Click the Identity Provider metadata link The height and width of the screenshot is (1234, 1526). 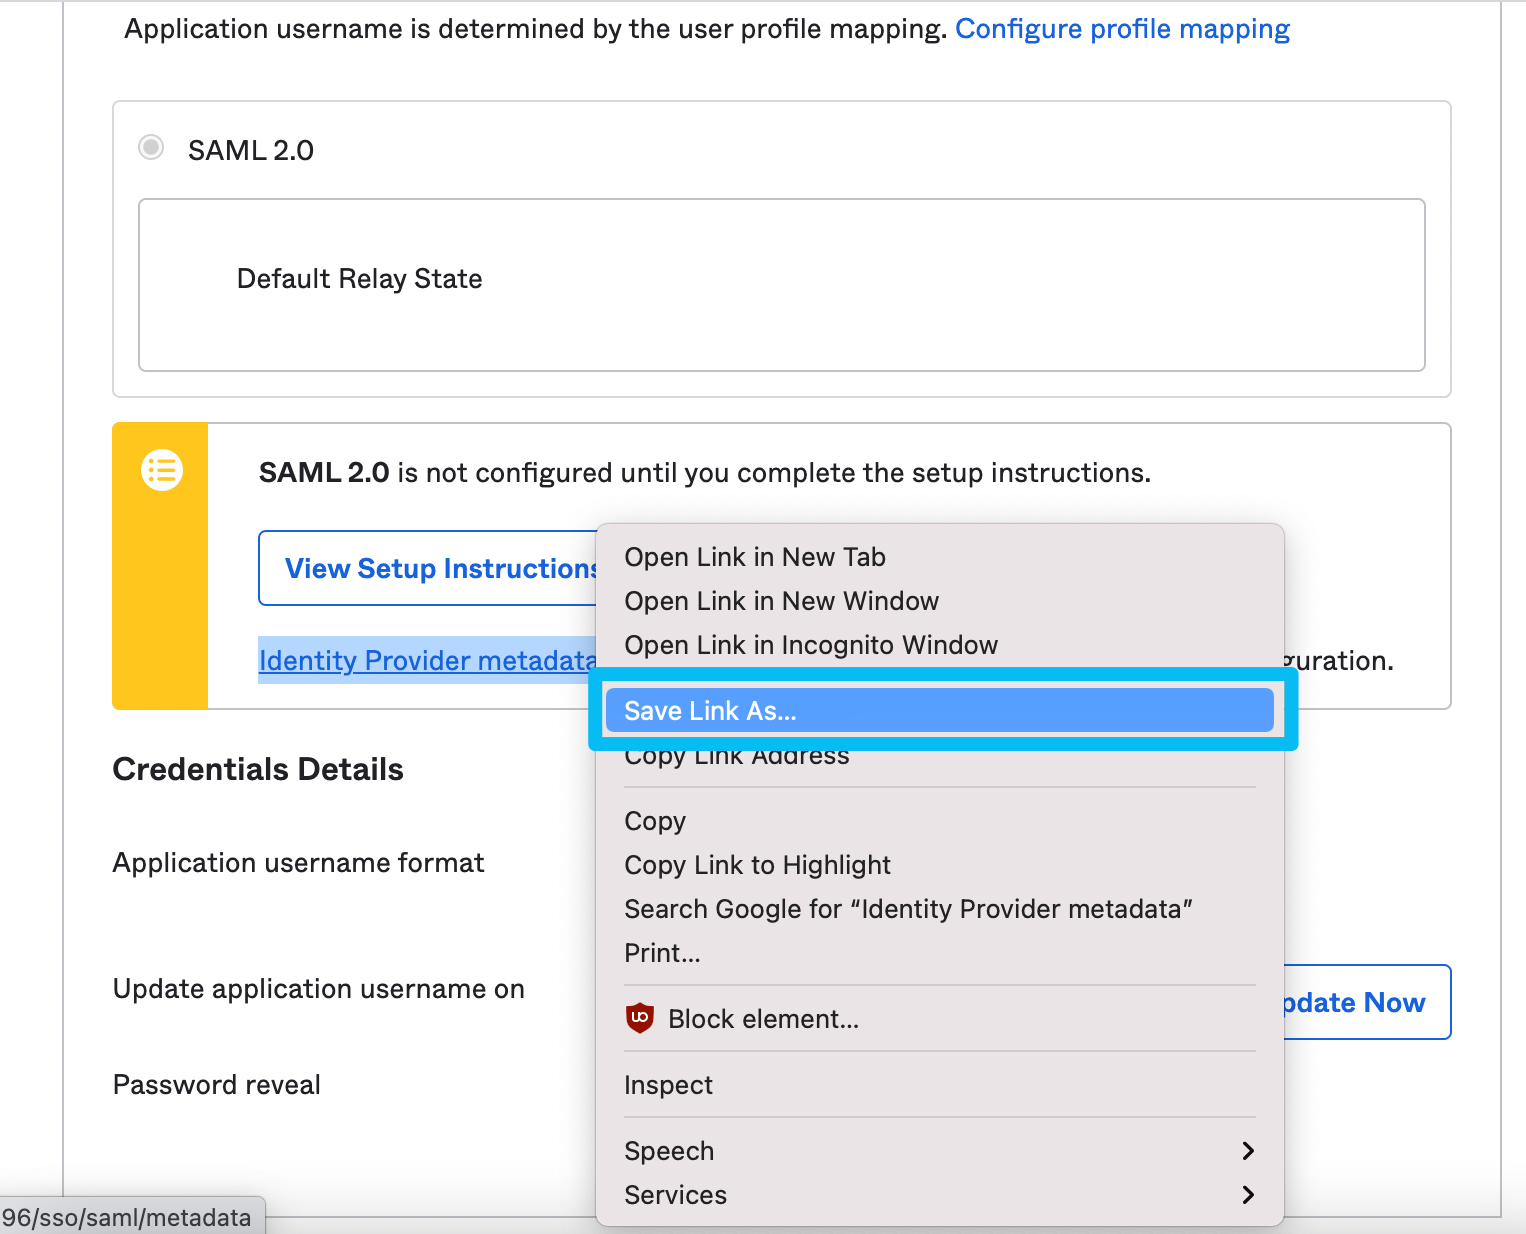(x=428, y=660)
